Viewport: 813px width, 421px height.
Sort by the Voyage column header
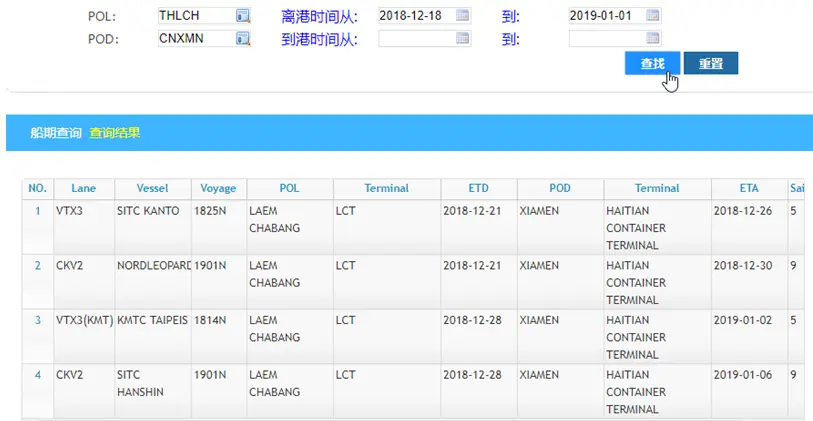(218, 188)
